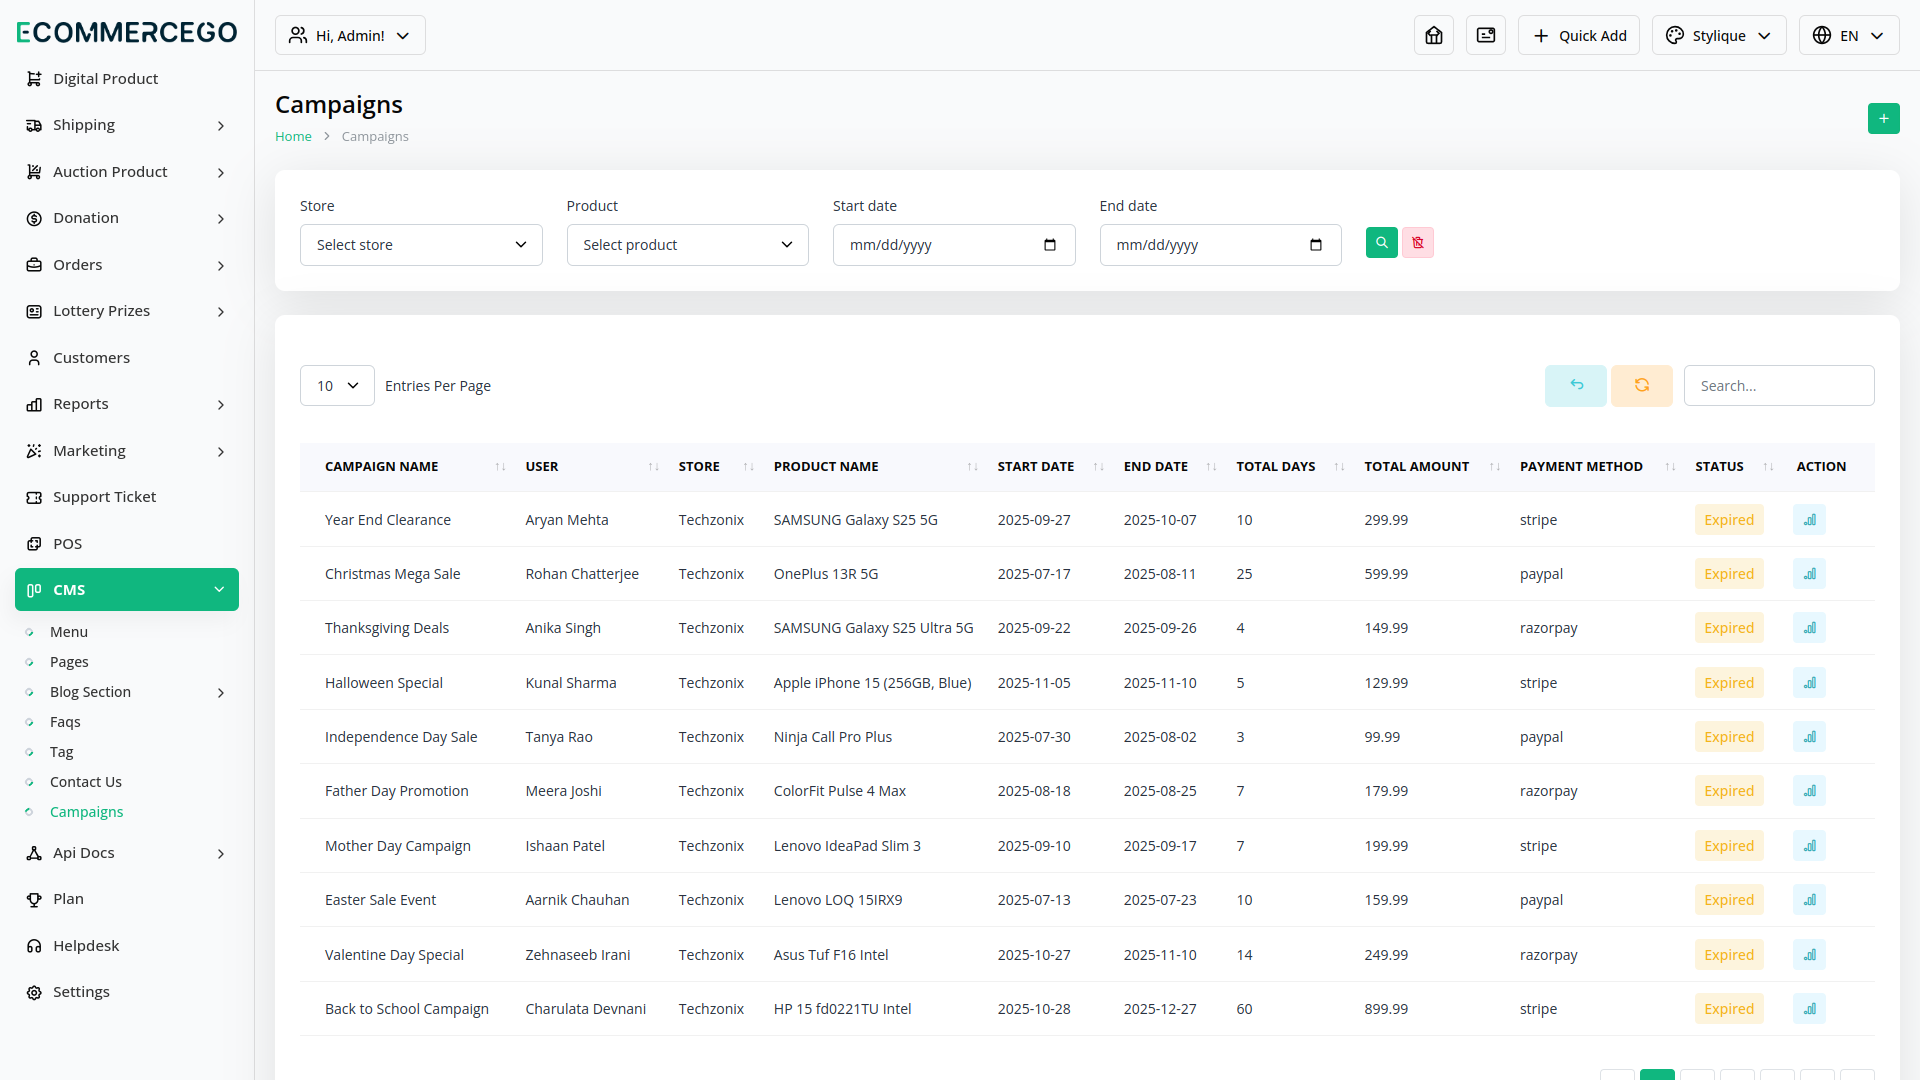Viewport: 1920px width, 1080px height.
Task: View stats icon for Christmas Mega Sale
Action: tap(1809, 574)
